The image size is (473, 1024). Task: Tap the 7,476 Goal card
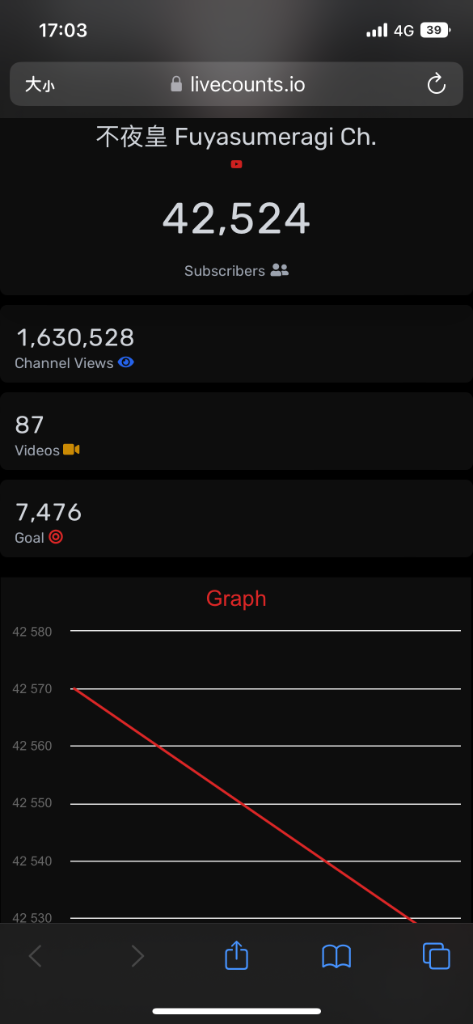tap(236, 518)
